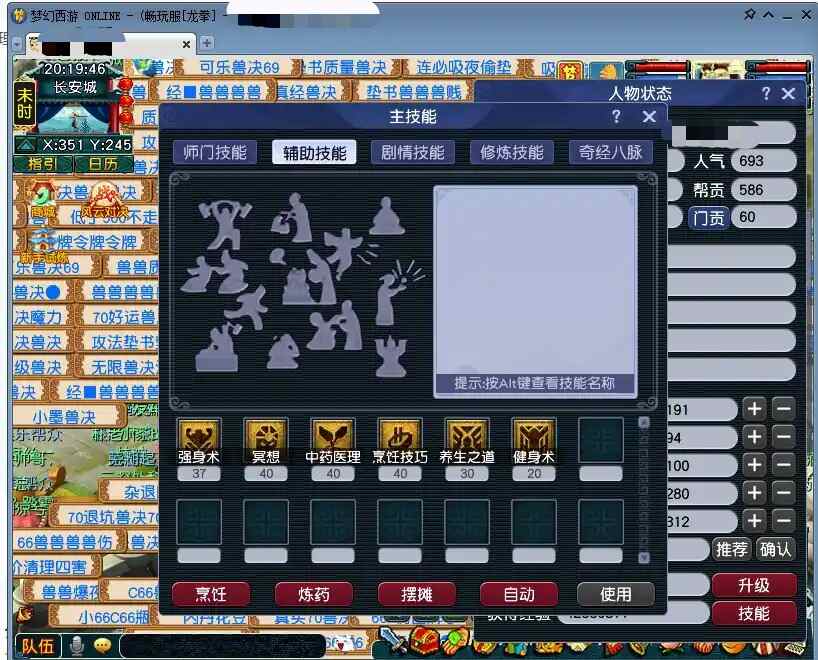
Task: Increase attribute with value 280
Action: pyautogui.click(x=754, y=493)
